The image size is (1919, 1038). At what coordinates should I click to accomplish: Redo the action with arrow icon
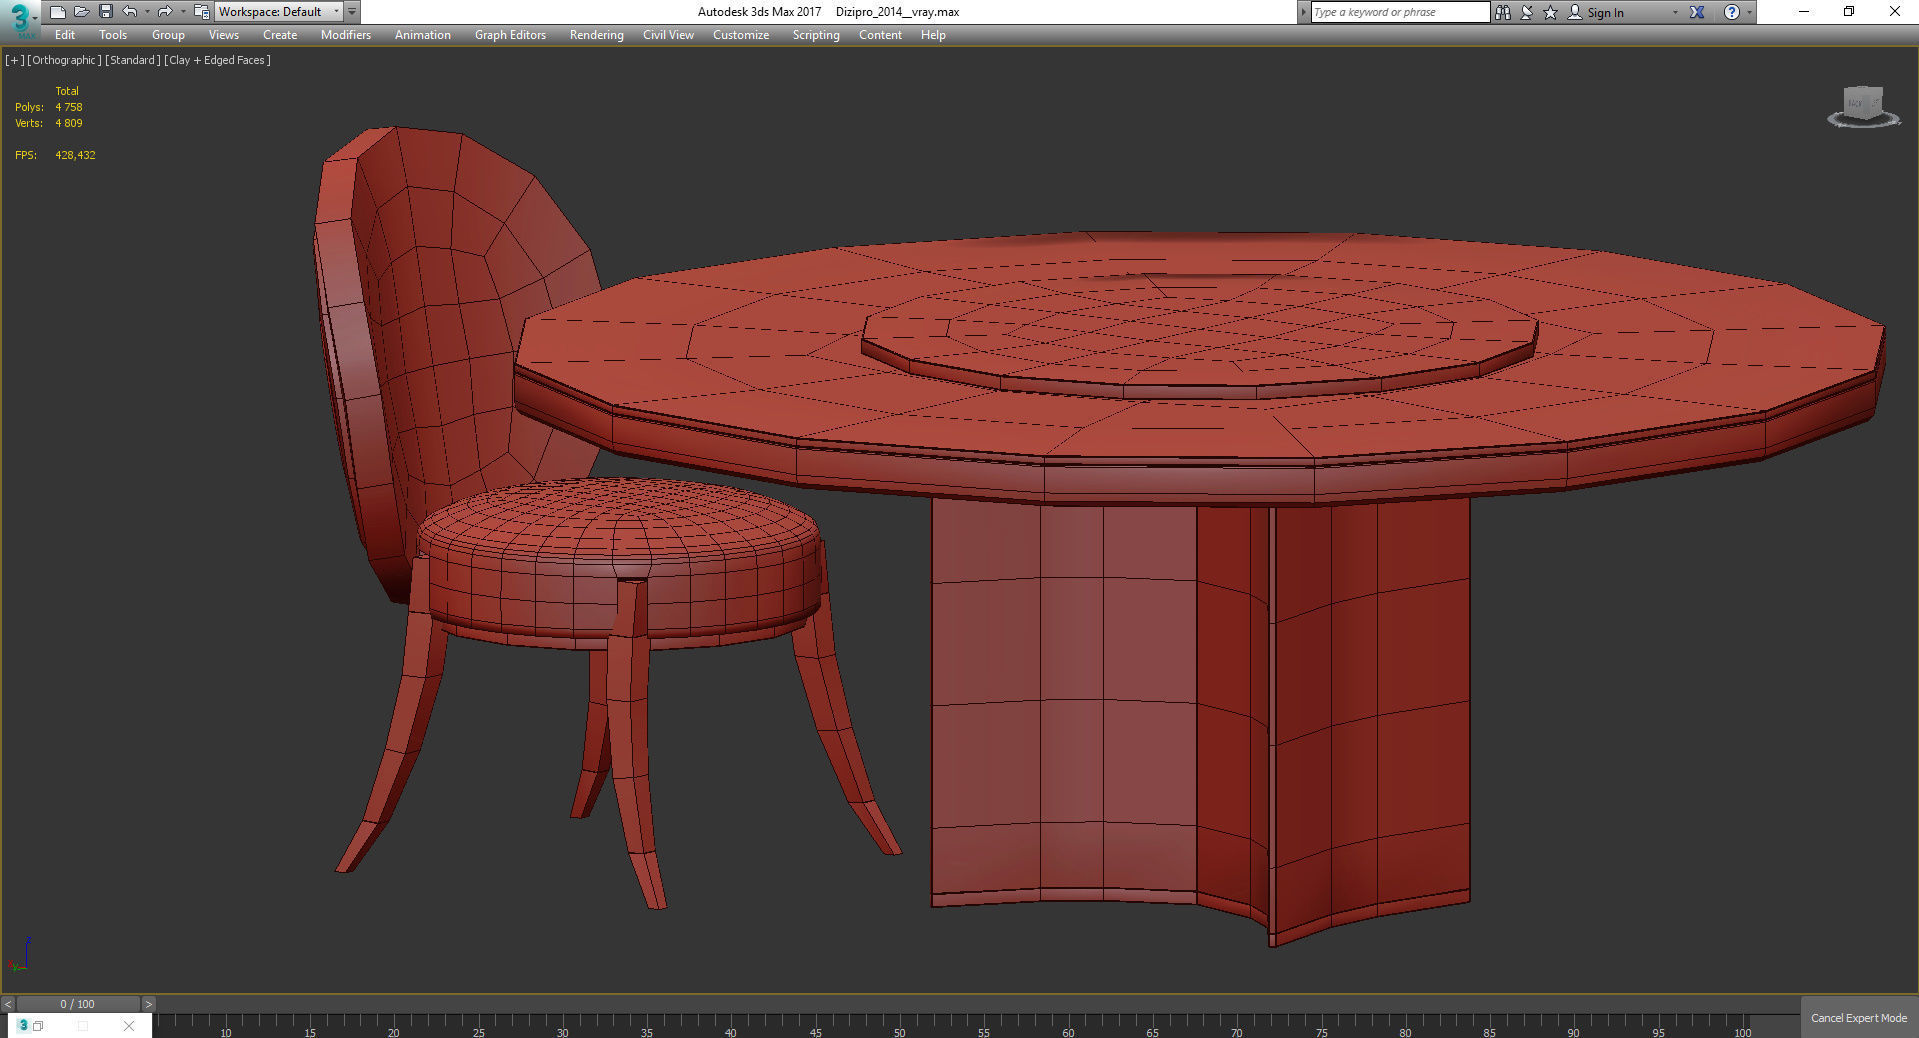click(165, 12)
